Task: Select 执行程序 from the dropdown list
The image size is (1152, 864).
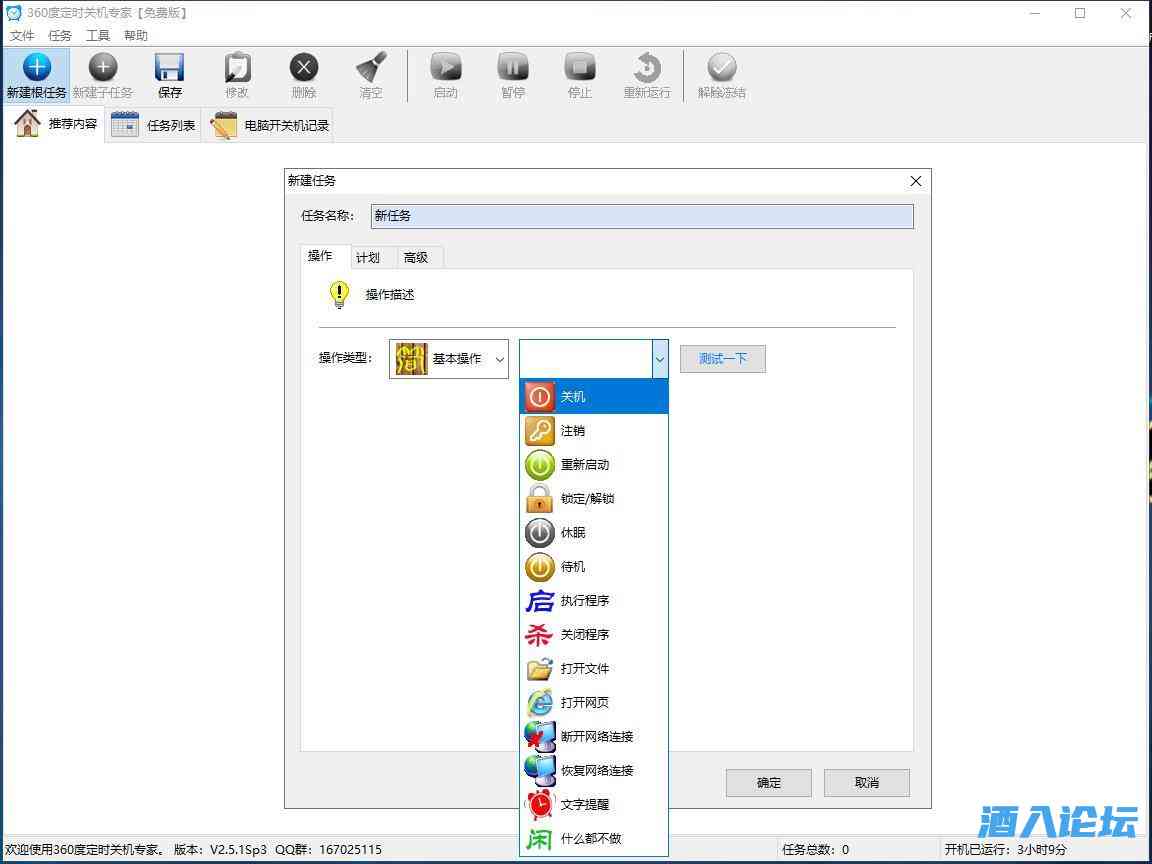Action: (x=594, y=601)
